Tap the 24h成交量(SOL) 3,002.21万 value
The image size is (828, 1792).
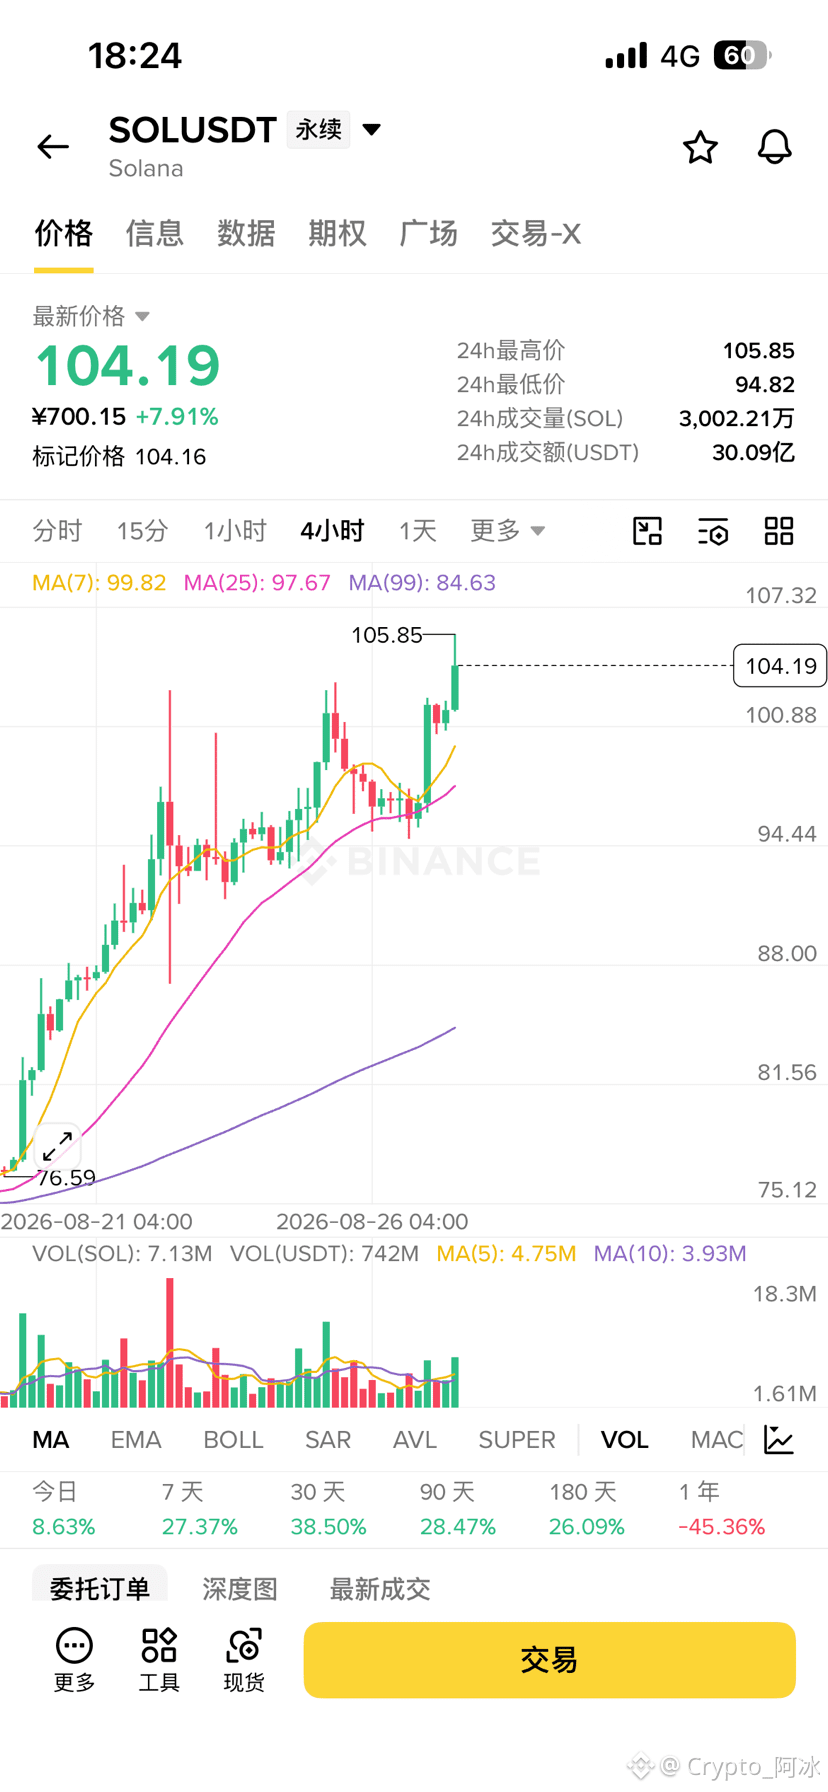[x=737, y=418]
